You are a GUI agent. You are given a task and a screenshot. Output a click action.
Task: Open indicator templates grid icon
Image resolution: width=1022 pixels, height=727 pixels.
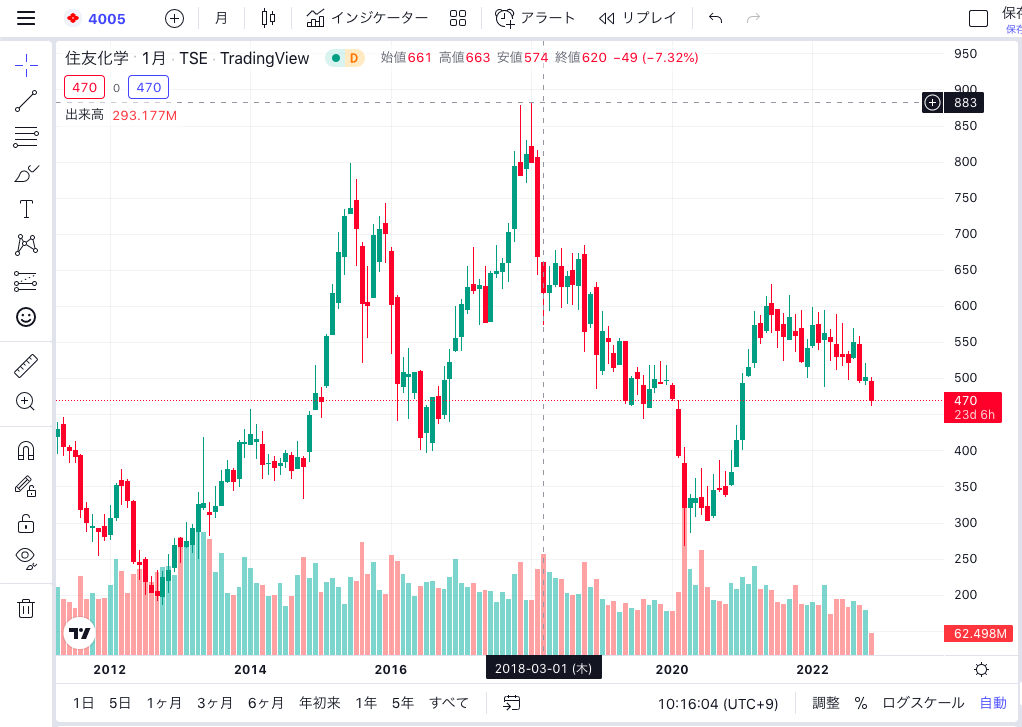coord(458,18)
